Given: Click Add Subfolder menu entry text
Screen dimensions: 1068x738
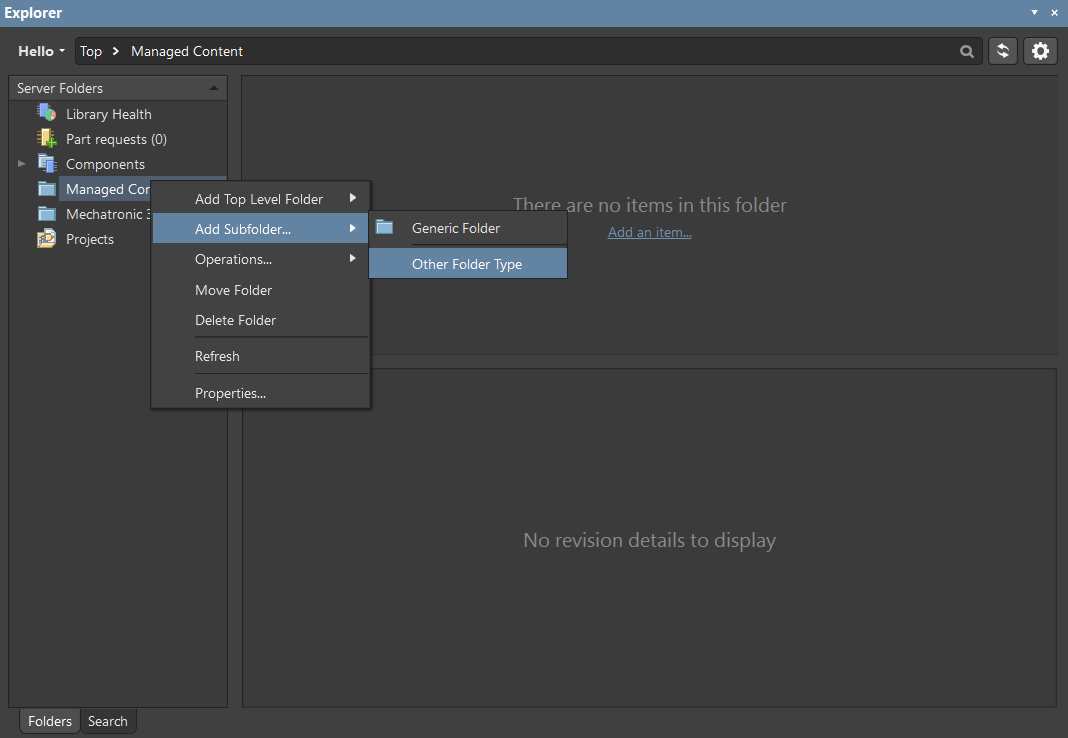Looking at the screenshot, I should point(242,229).
